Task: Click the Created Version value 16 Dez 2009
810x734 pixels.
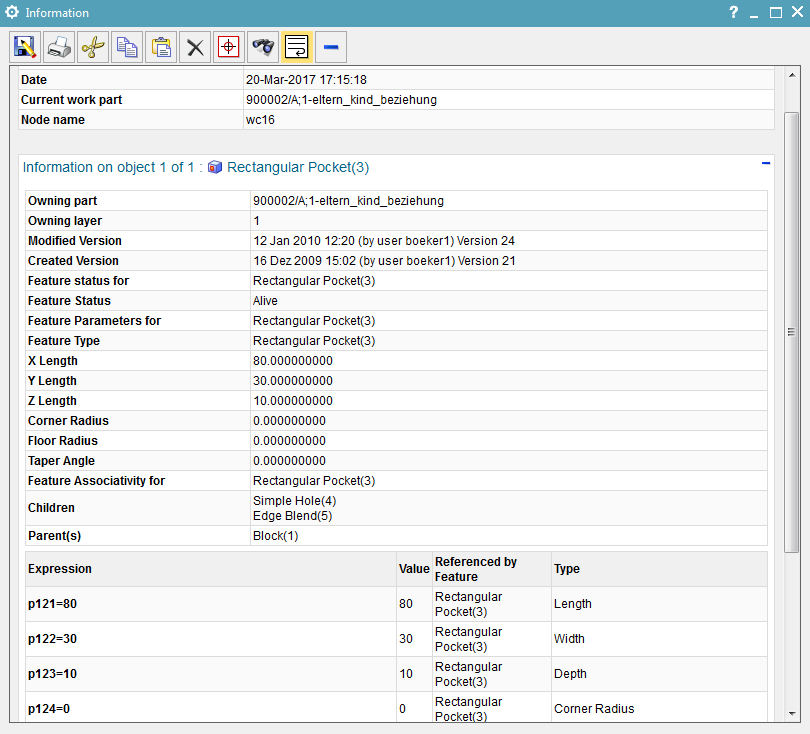Action: [384, 261]
